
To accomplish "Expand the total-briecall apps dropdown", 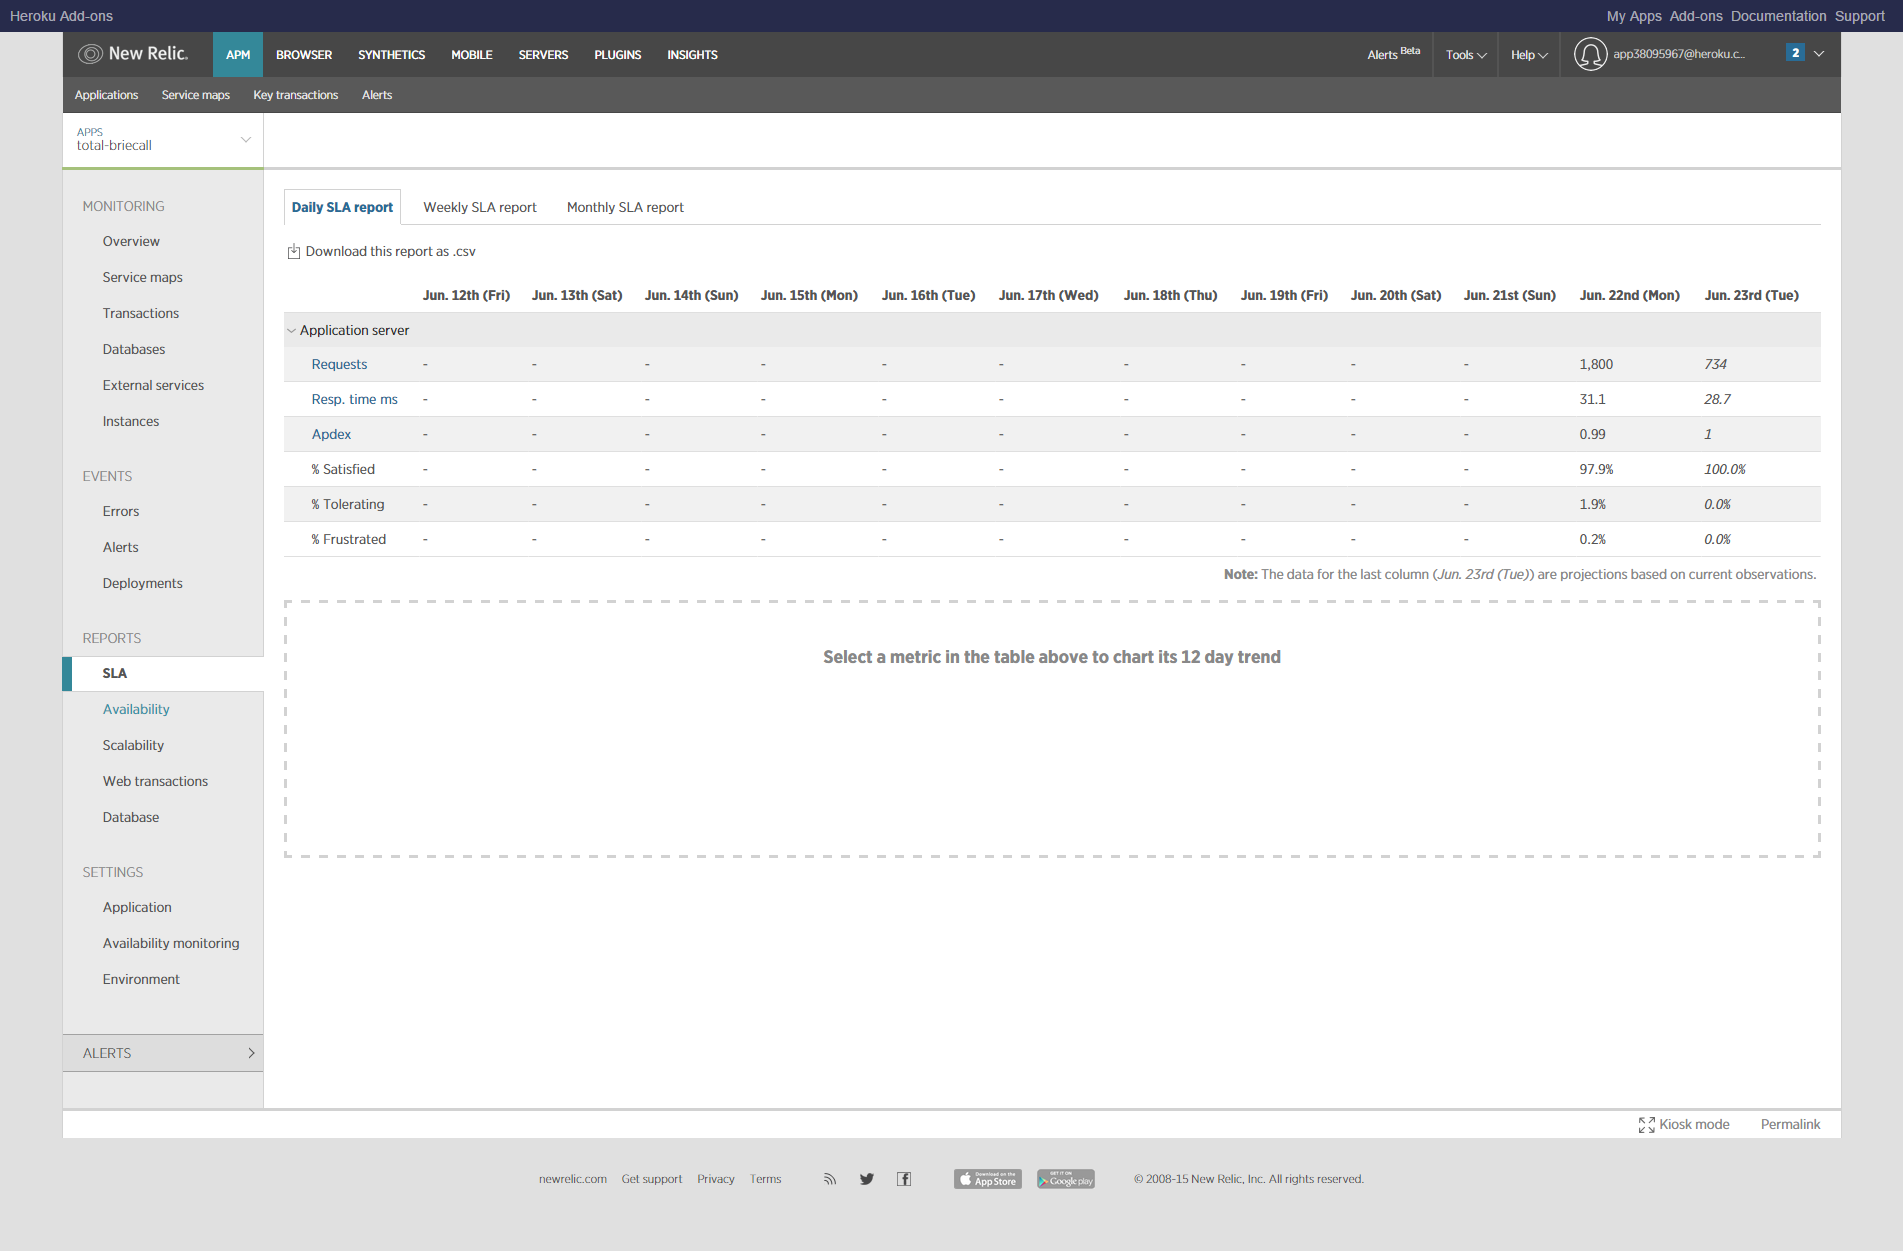I will tap(246, 139).
